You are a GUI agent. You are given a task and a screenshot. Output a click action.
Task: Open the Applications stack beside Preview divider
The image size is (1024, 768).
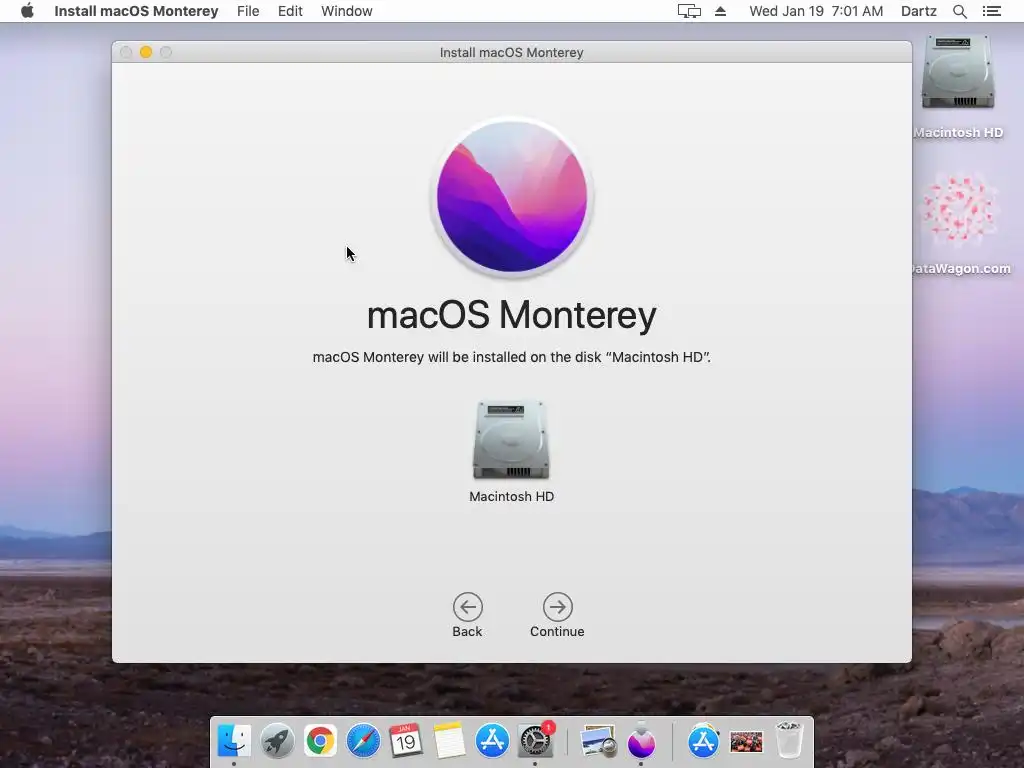tap(703, 741)
